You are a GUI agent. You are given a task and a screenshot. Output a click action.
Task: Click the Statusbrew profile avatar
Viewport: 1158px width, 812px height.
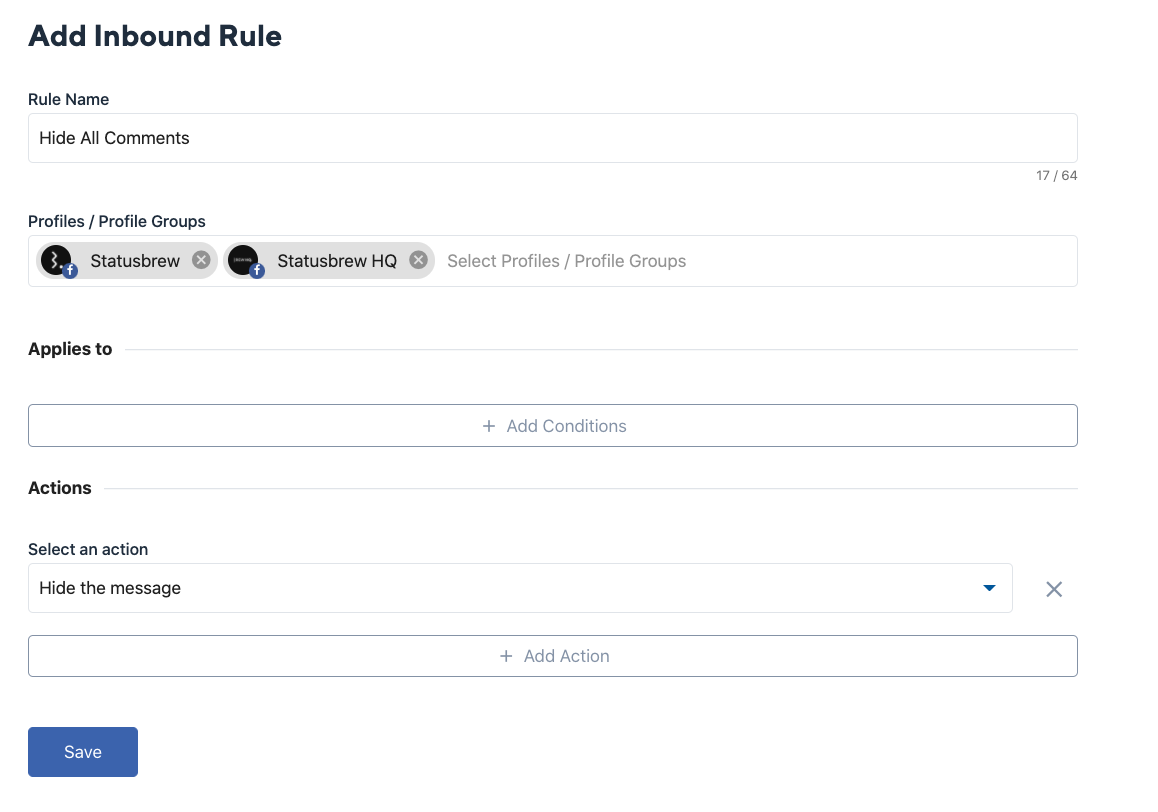pos(56,260)
